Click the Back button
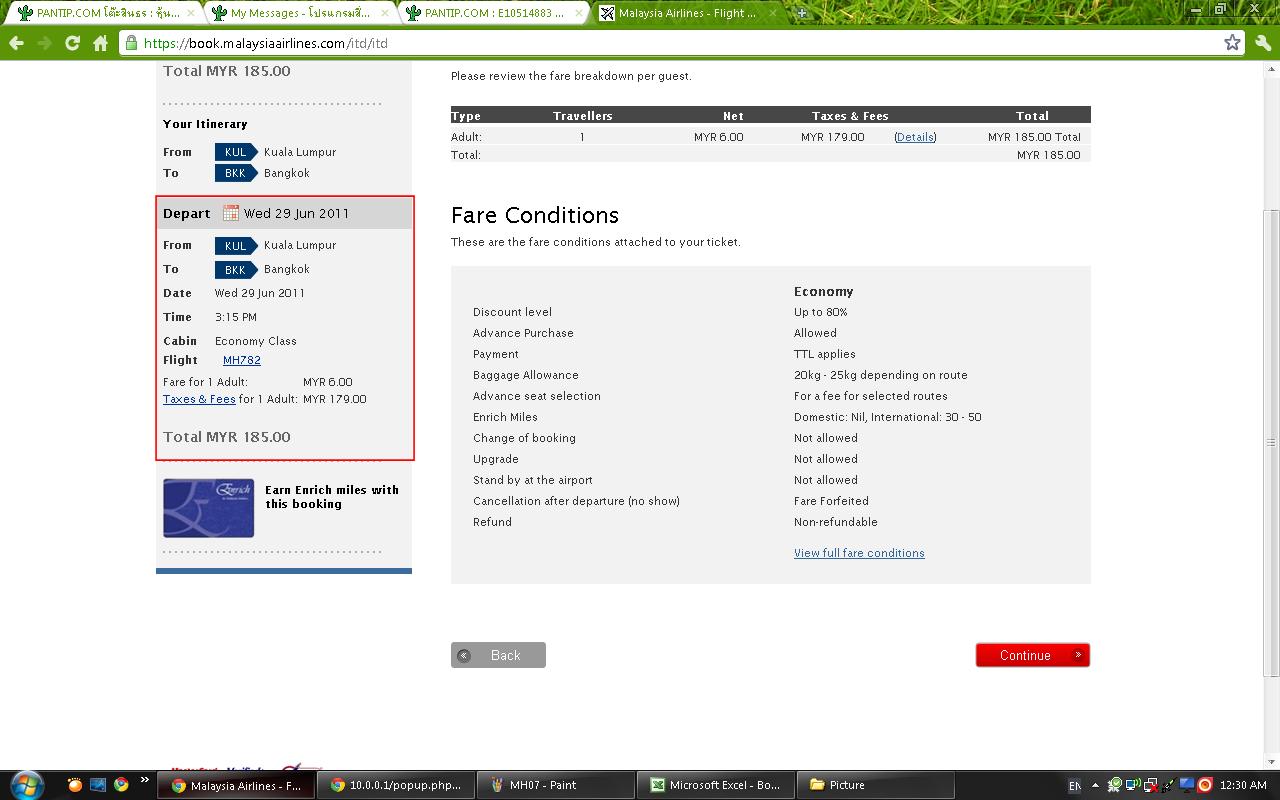 (498, 655)
